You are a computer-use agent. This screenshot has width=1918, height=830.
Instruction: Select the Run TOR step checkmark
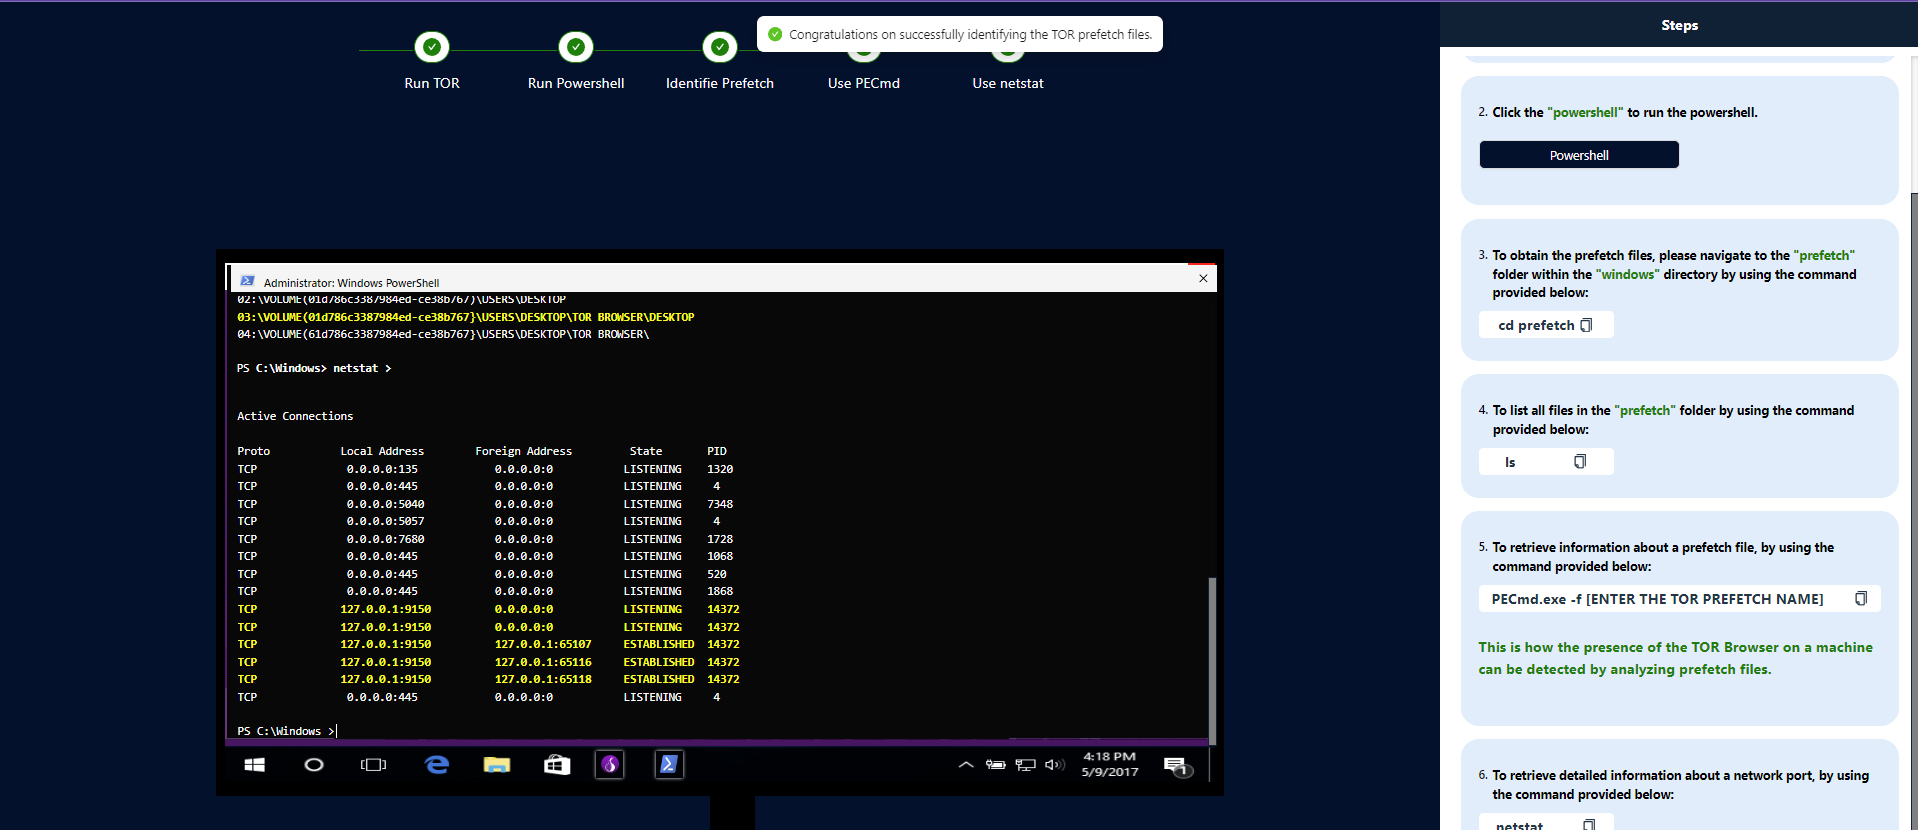point(432,47)
